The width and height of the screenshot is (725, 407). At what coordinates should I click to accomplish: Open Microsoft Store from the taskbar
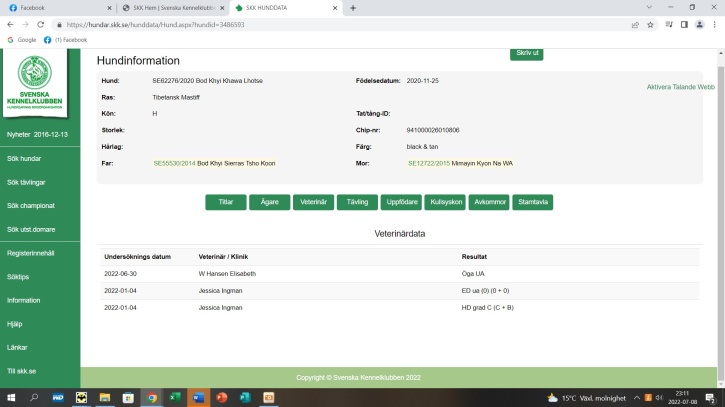[x=128, y=398]
